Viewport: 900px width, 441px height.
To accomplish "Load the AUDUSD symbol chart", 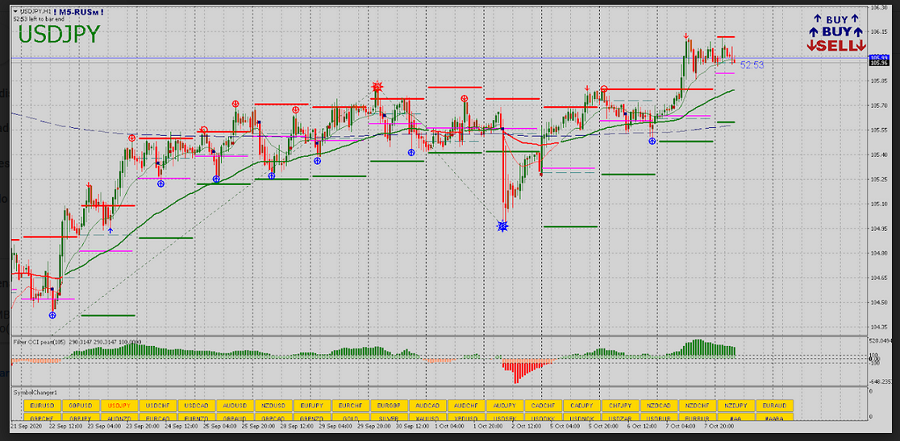I will [234, 407].
